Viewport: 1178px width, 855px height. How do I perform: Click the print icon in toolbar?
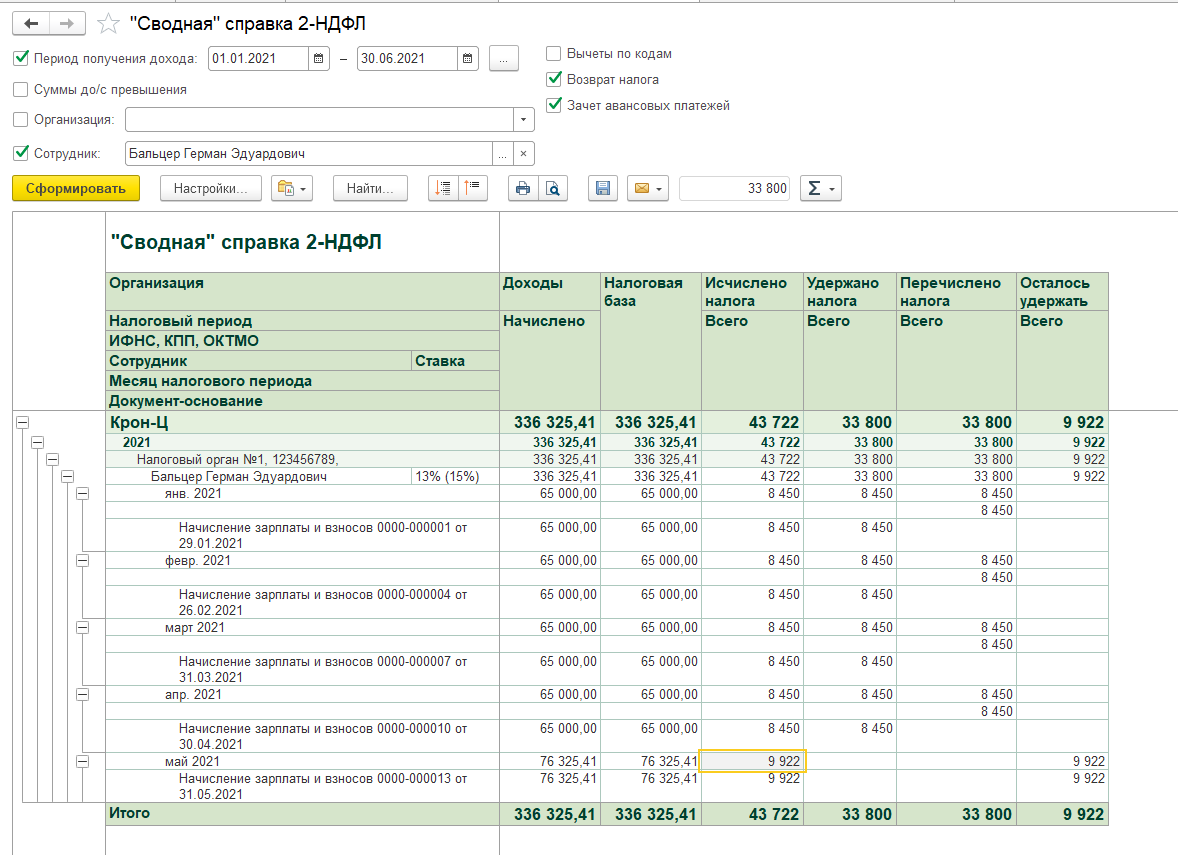coord(522,188)
